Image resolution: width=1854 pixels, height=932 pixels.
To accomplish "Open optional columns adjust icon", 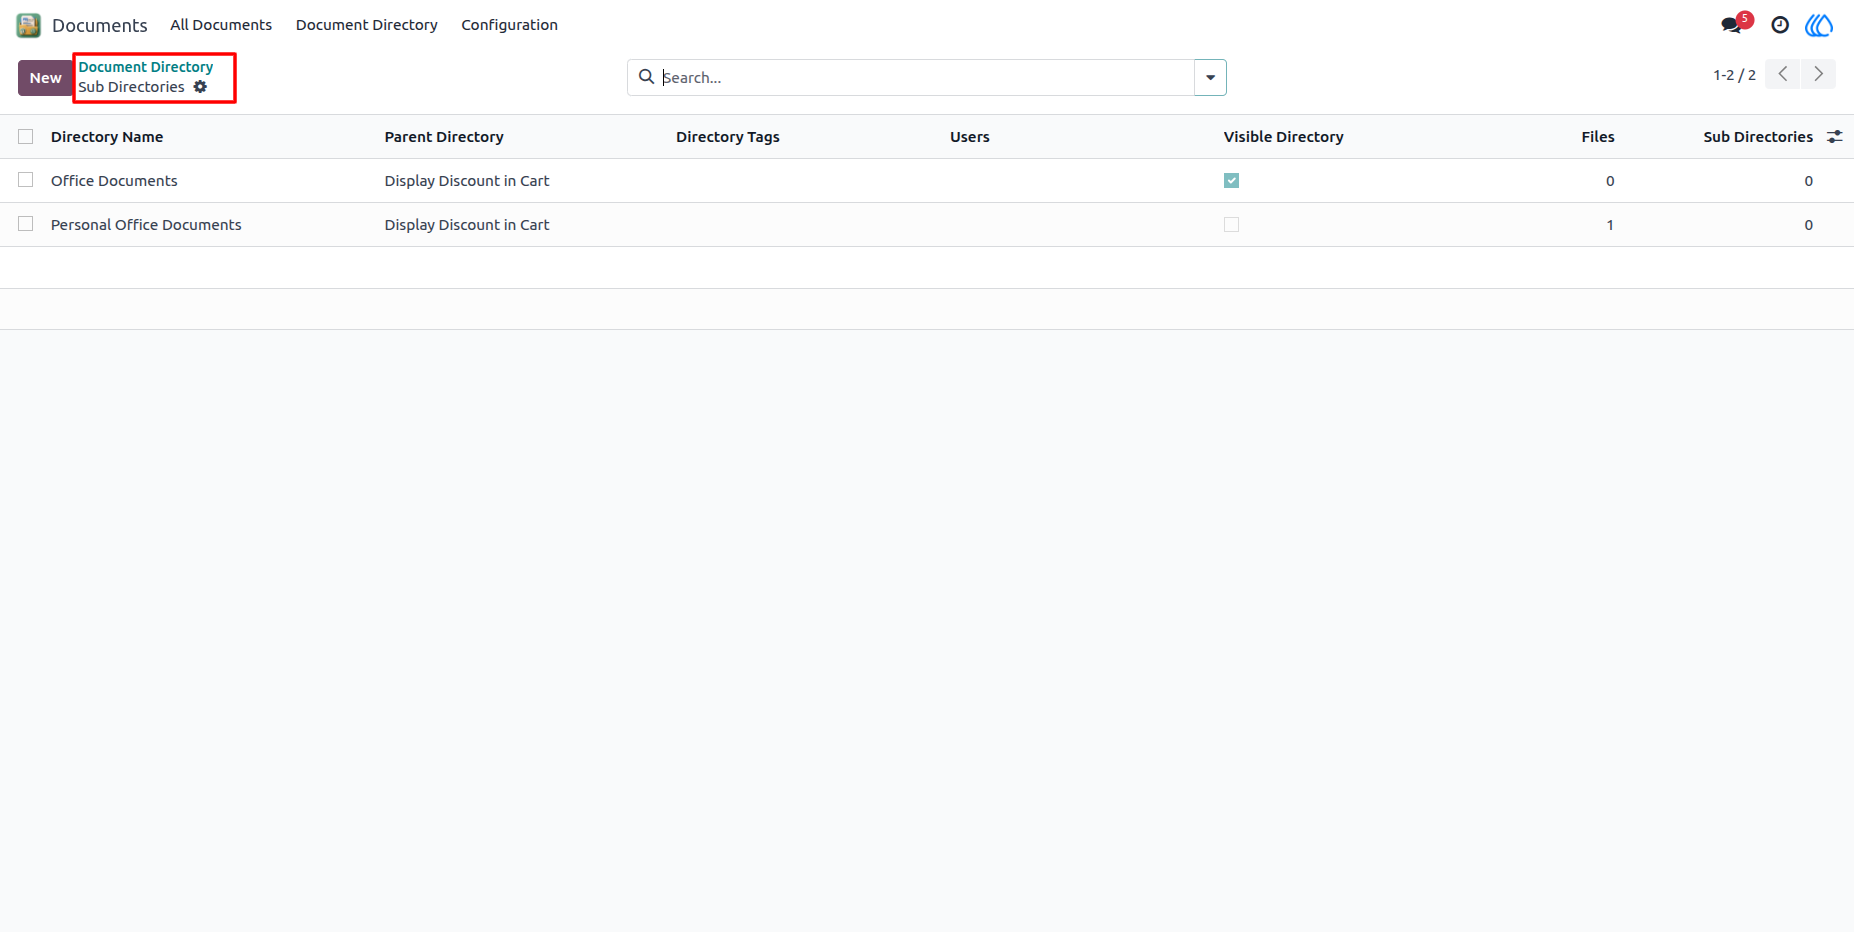I will pyautogui.click(x=1835, y=137).
